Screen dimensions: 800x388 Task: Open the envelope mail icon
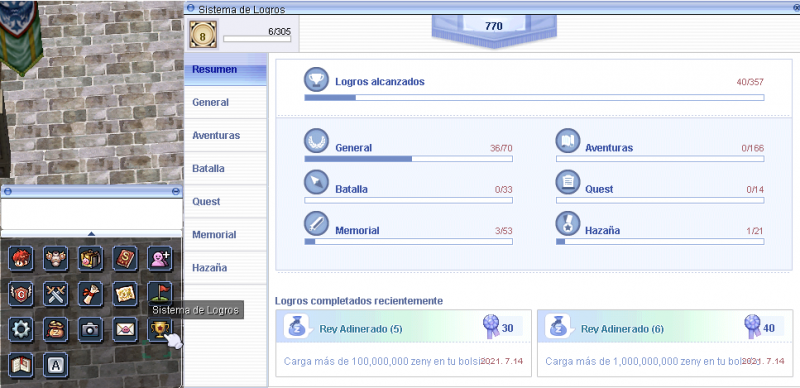125,330
